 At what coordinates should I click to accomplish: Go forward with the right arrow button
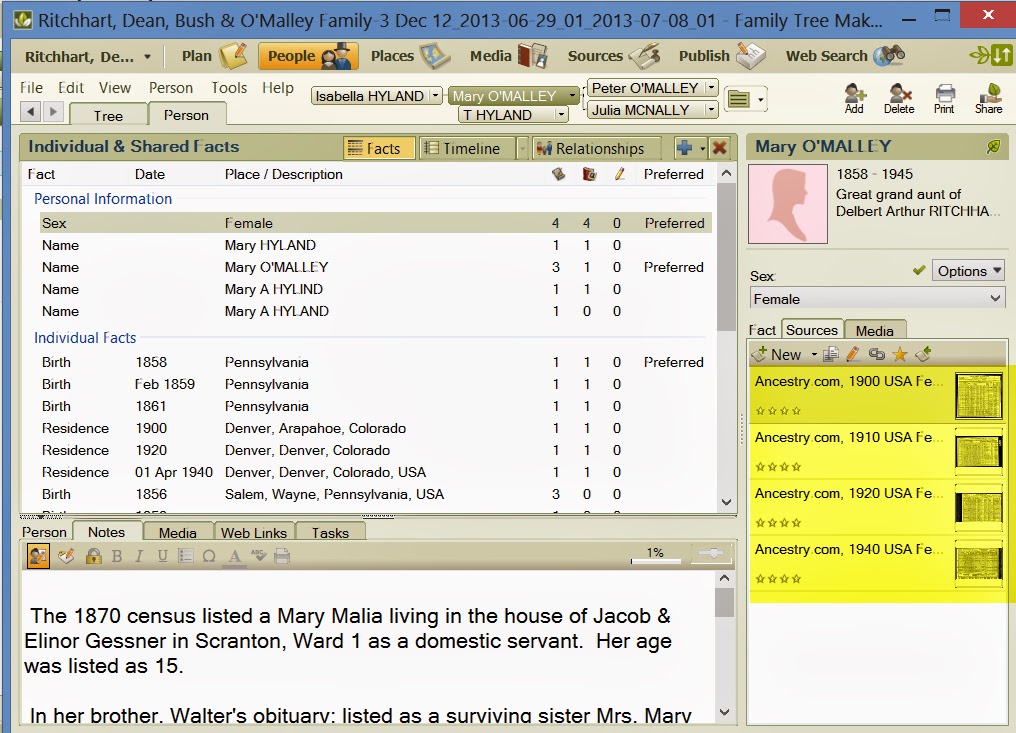pos(53,111)
